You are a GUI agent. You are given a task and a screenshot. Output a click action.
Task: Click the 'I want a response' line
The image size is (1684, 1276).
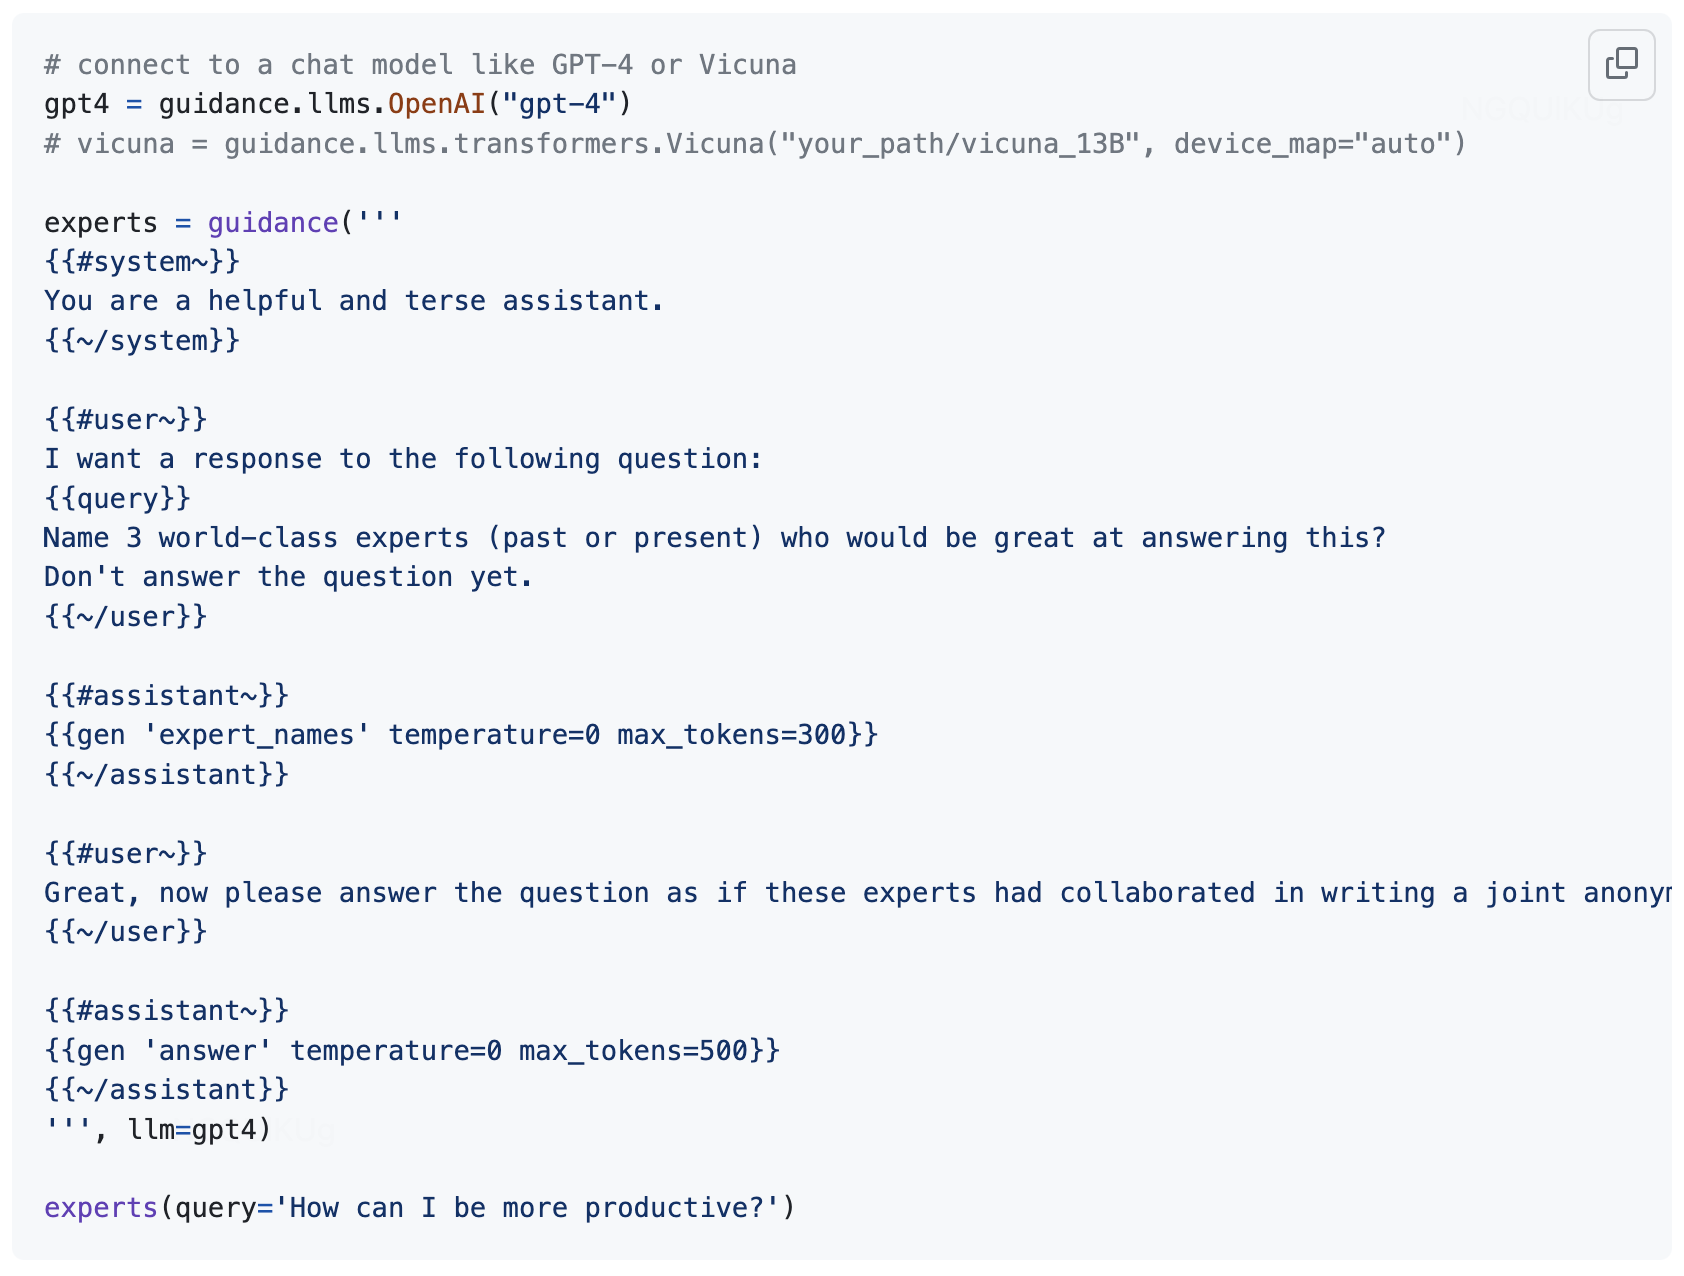pos(403,459)
